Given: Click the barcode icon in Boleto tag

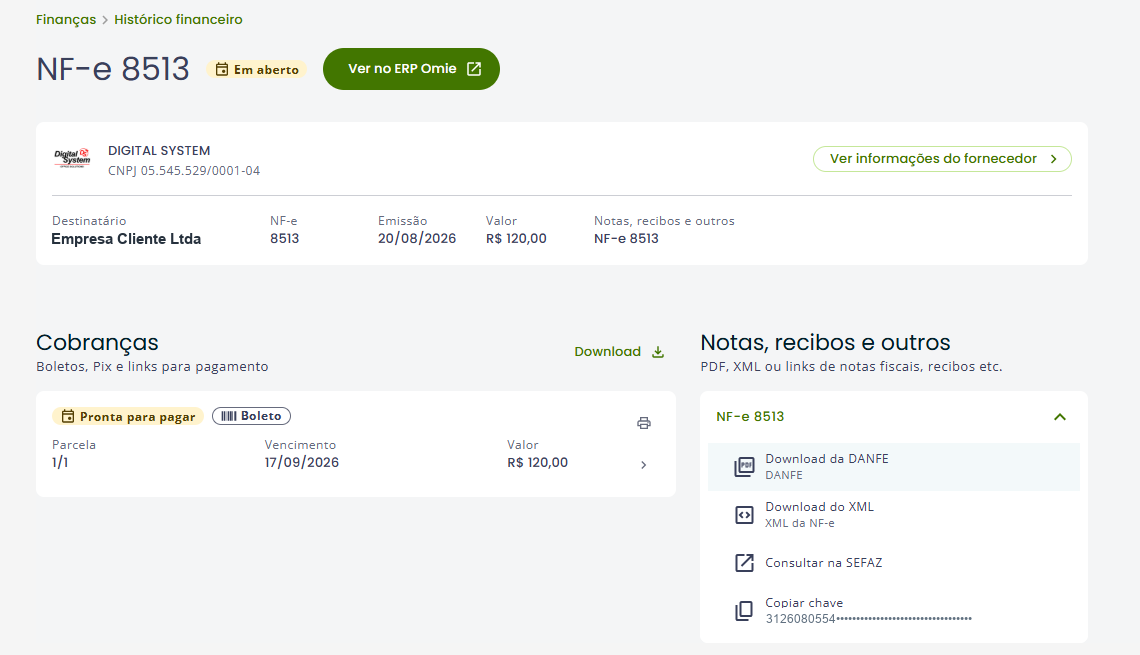Looking at the screenshot, I should 229,416.
